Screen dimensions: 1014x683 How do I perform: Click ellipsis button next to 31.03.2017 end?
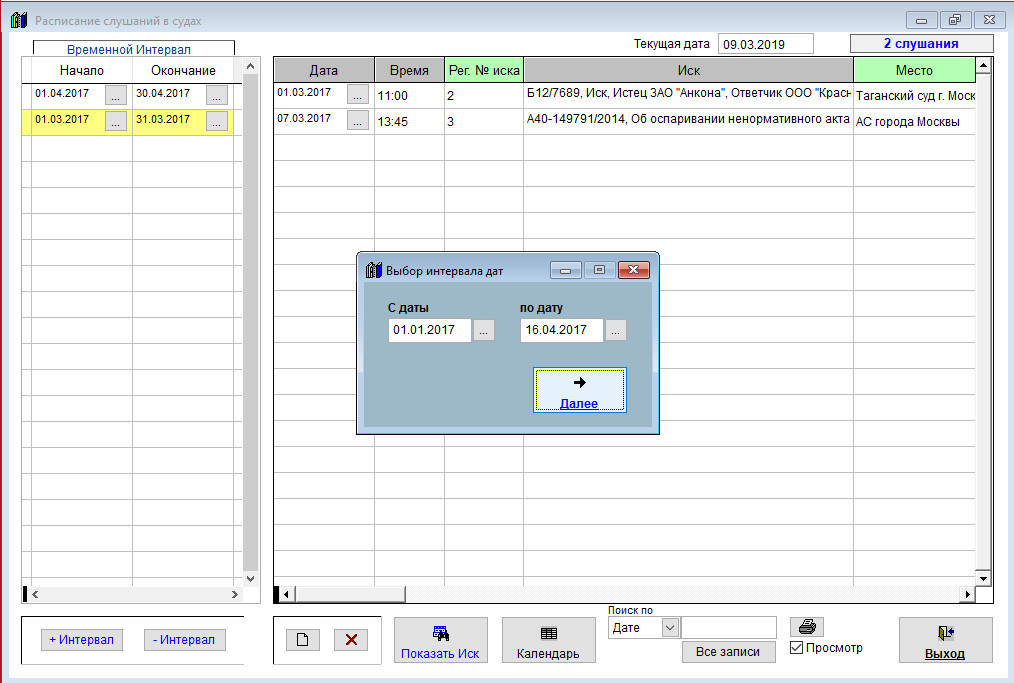(217, 121)
